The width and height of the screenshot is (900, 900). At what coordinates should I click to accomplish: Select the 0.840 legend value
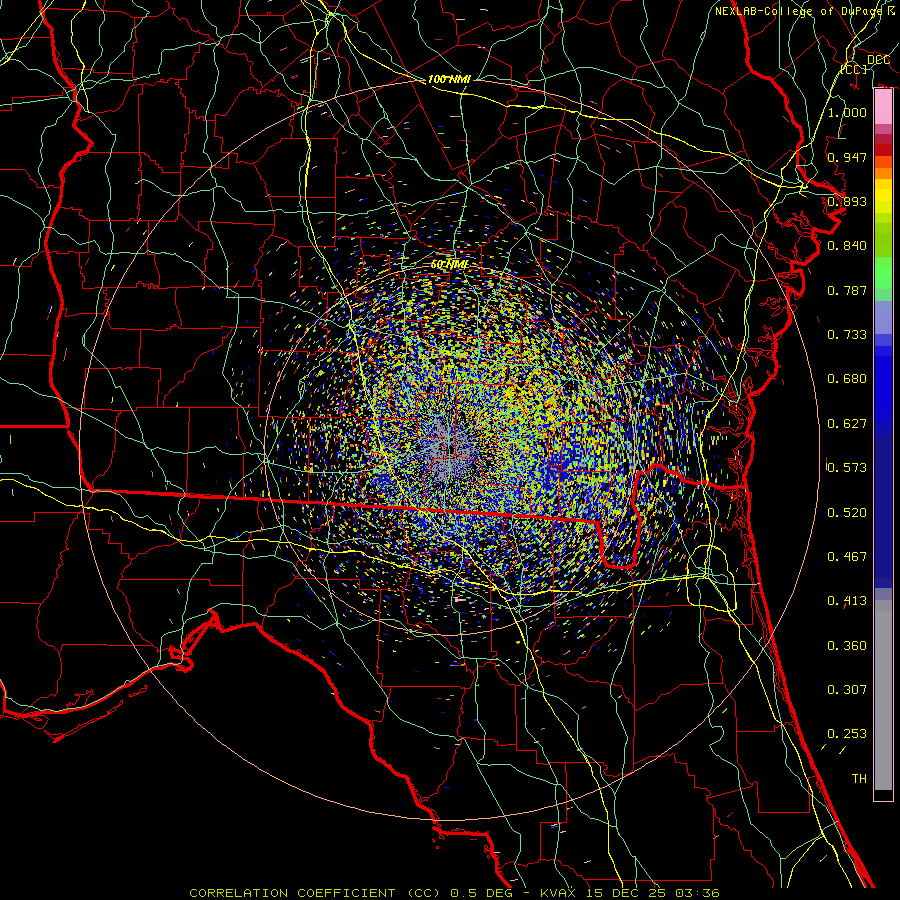tap(847, 246)
